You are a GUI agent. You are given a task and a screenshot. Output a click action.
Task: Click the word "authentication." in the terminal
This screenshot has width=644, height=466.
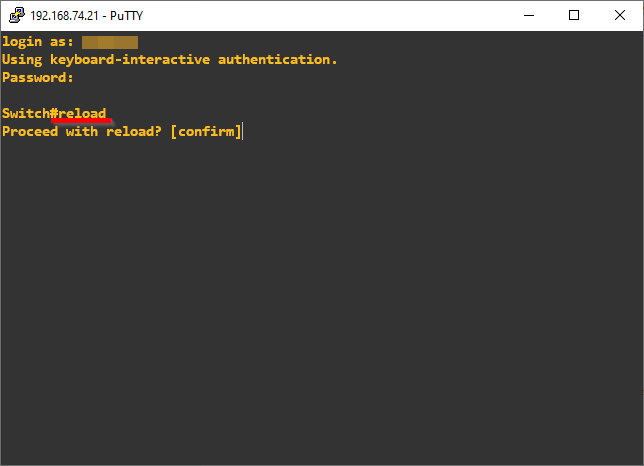coord(278,59)
